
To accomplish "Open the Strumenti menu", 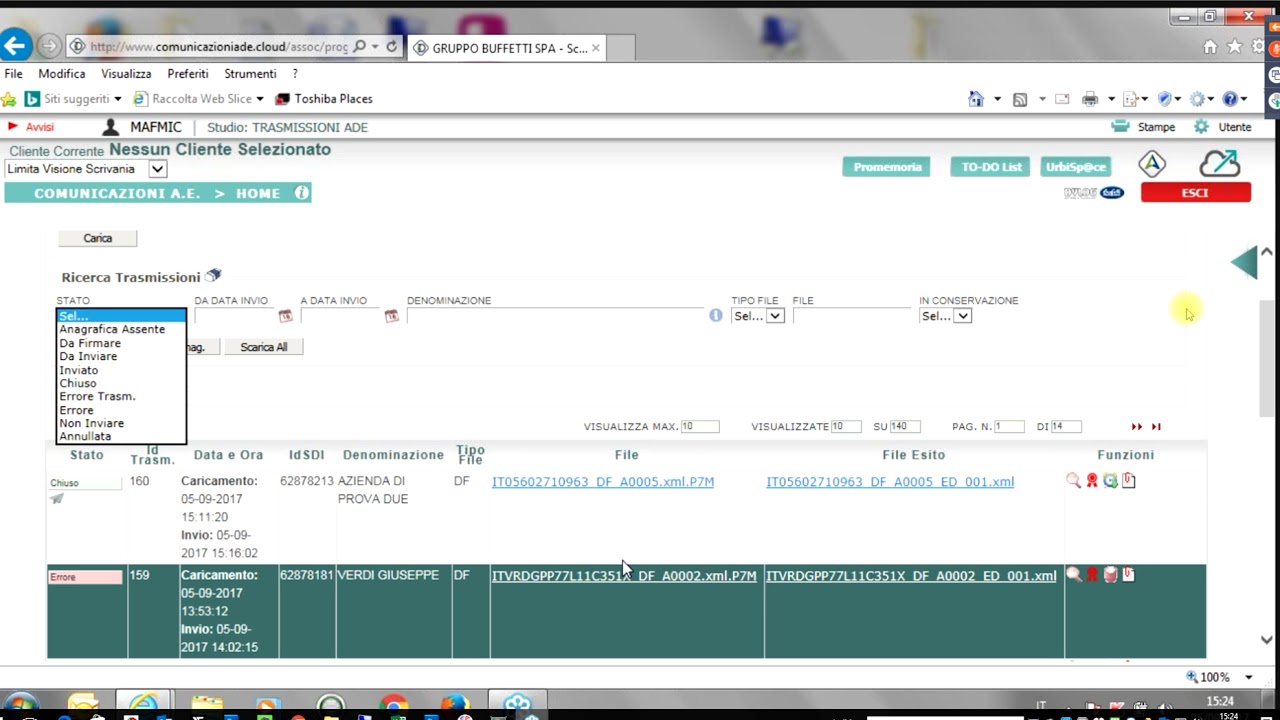I will coord(250,74).
